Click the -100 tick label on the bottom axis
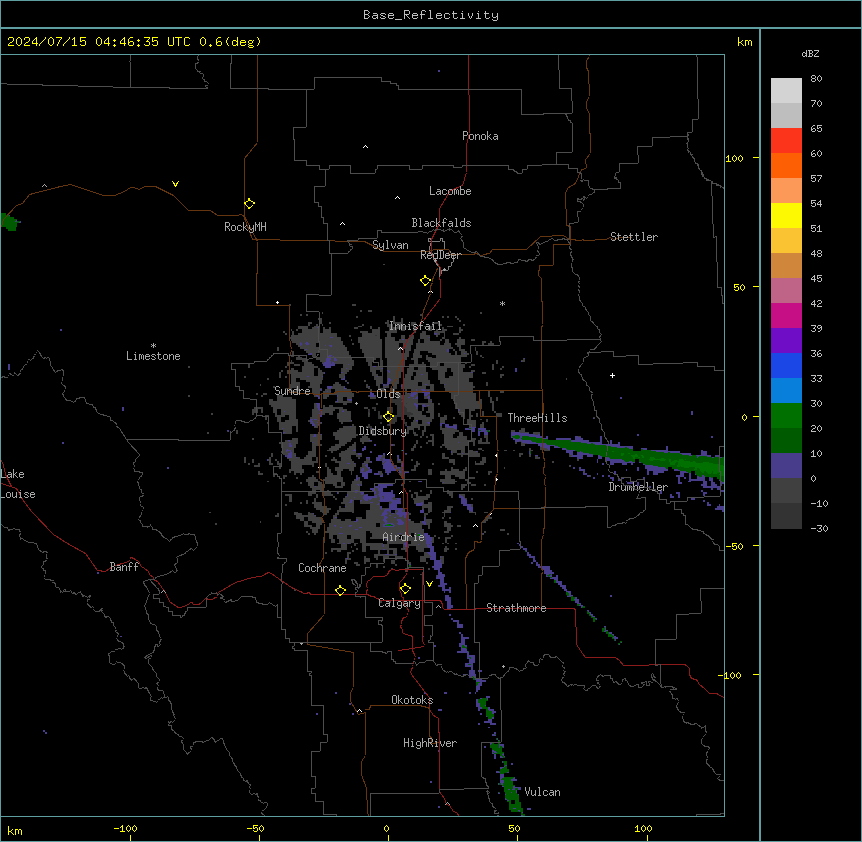Image resolution: width=862 pixels, height=842 pixels. 125,828
